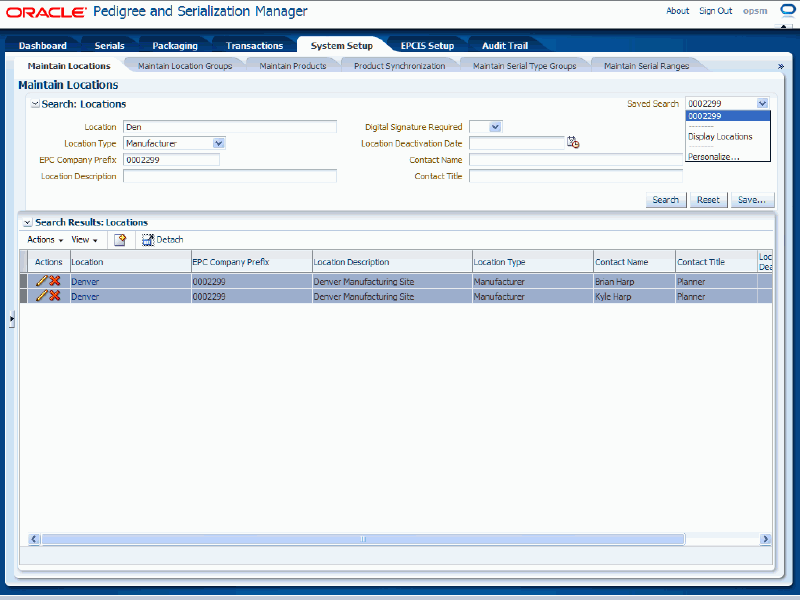
Task: Select 0002299 in Saved Search list
Action: (x=728, y=116)
